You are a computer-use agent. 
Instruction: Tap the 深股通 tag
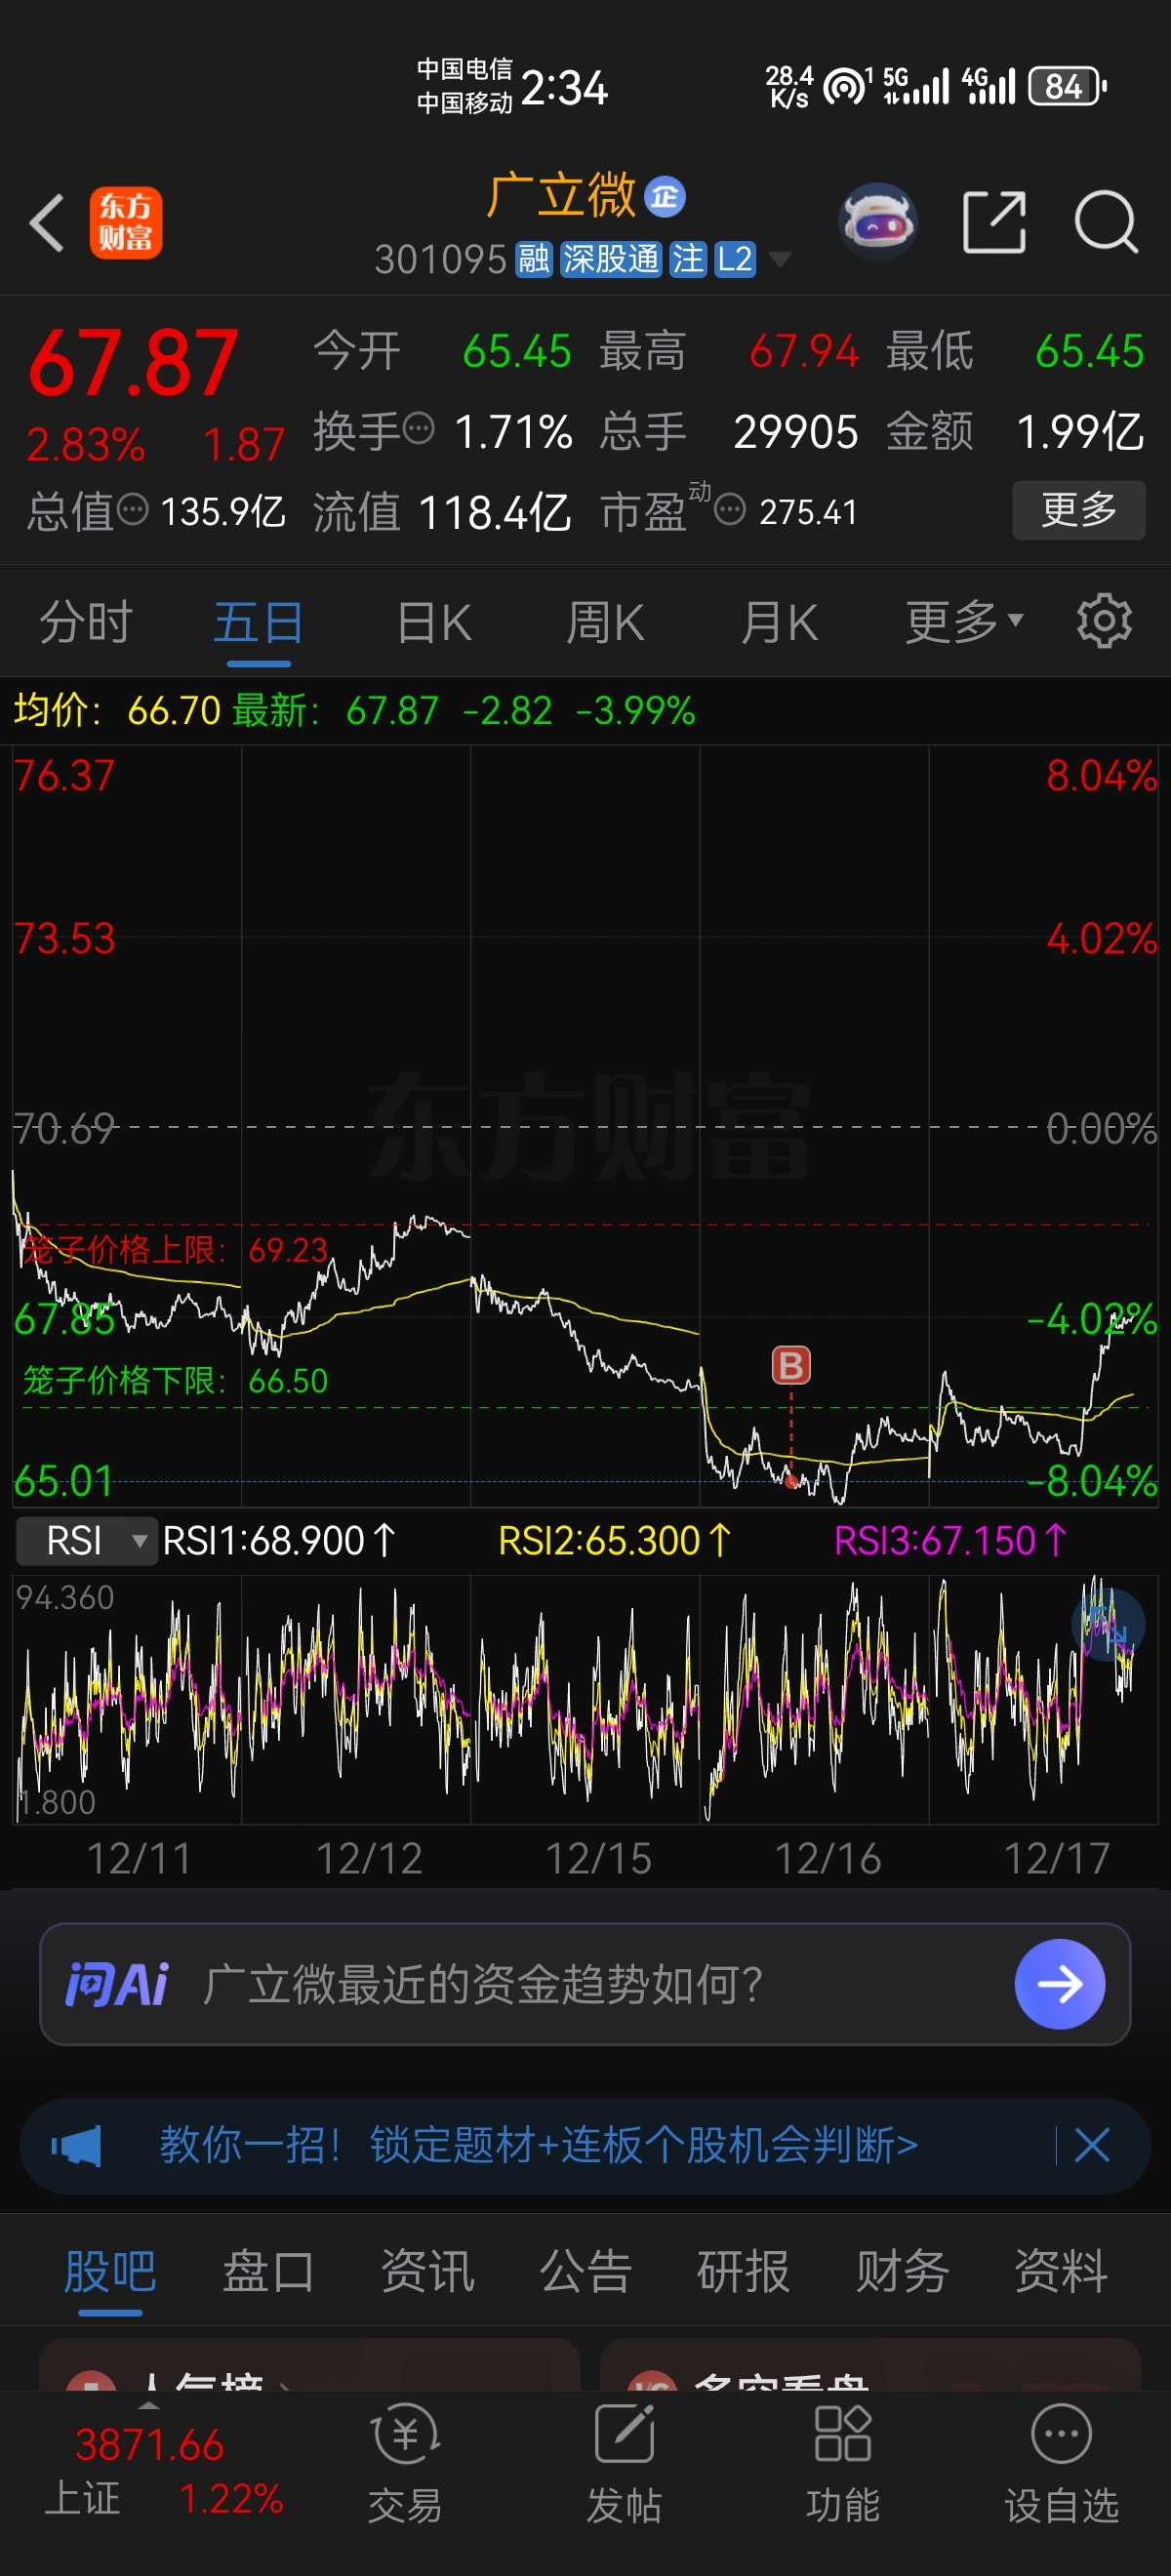tap(610, 259)
